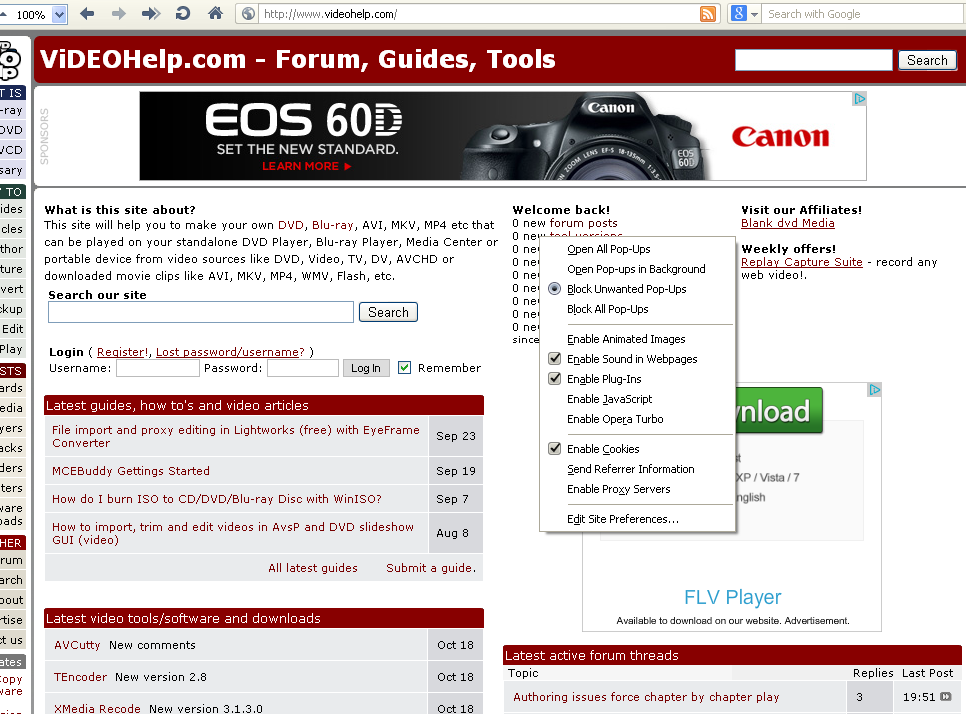Viewport: 966px width, 714px height.
Task: Go to the Home page icon
Action: [x=215, y=13]
